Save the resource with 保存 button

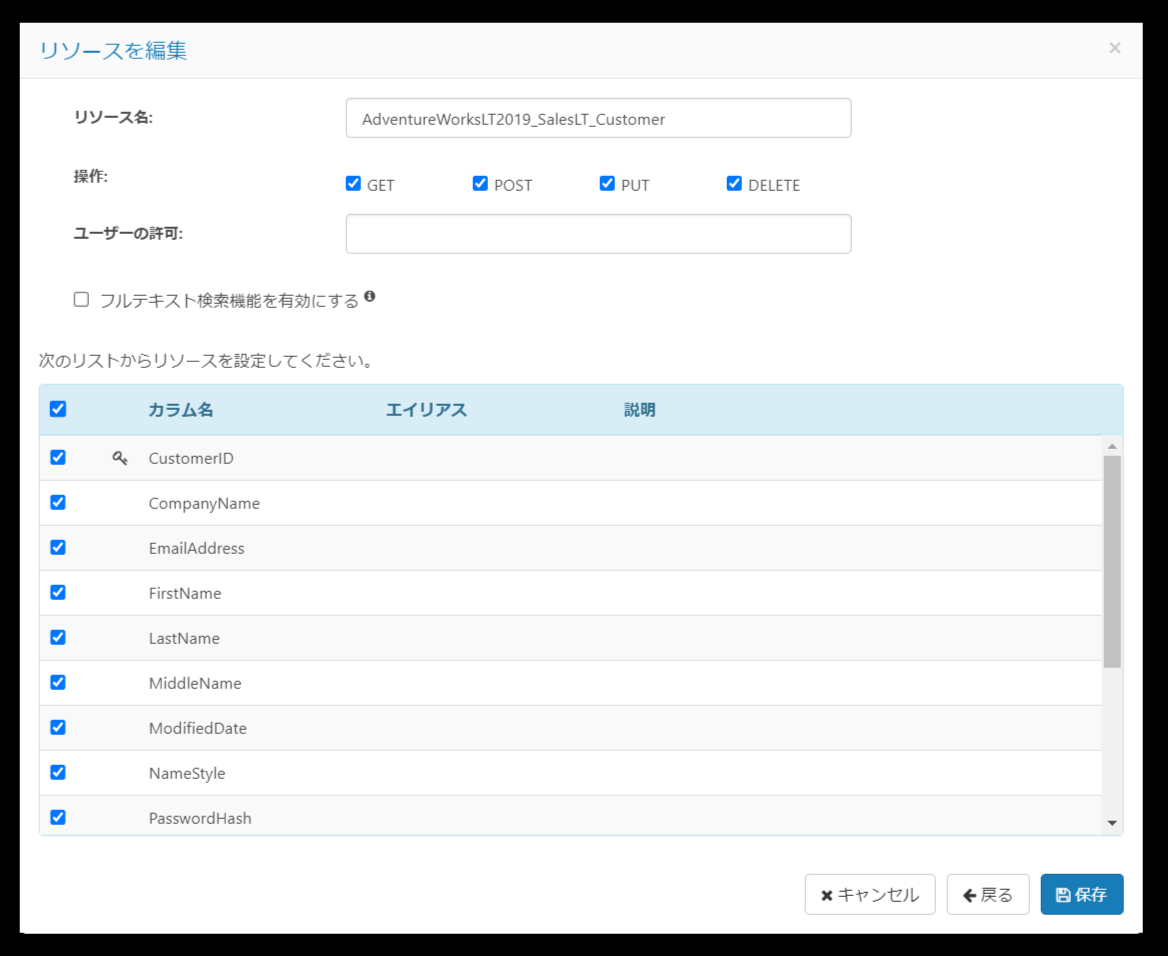pyautogui.click(x=1082, y=894)
